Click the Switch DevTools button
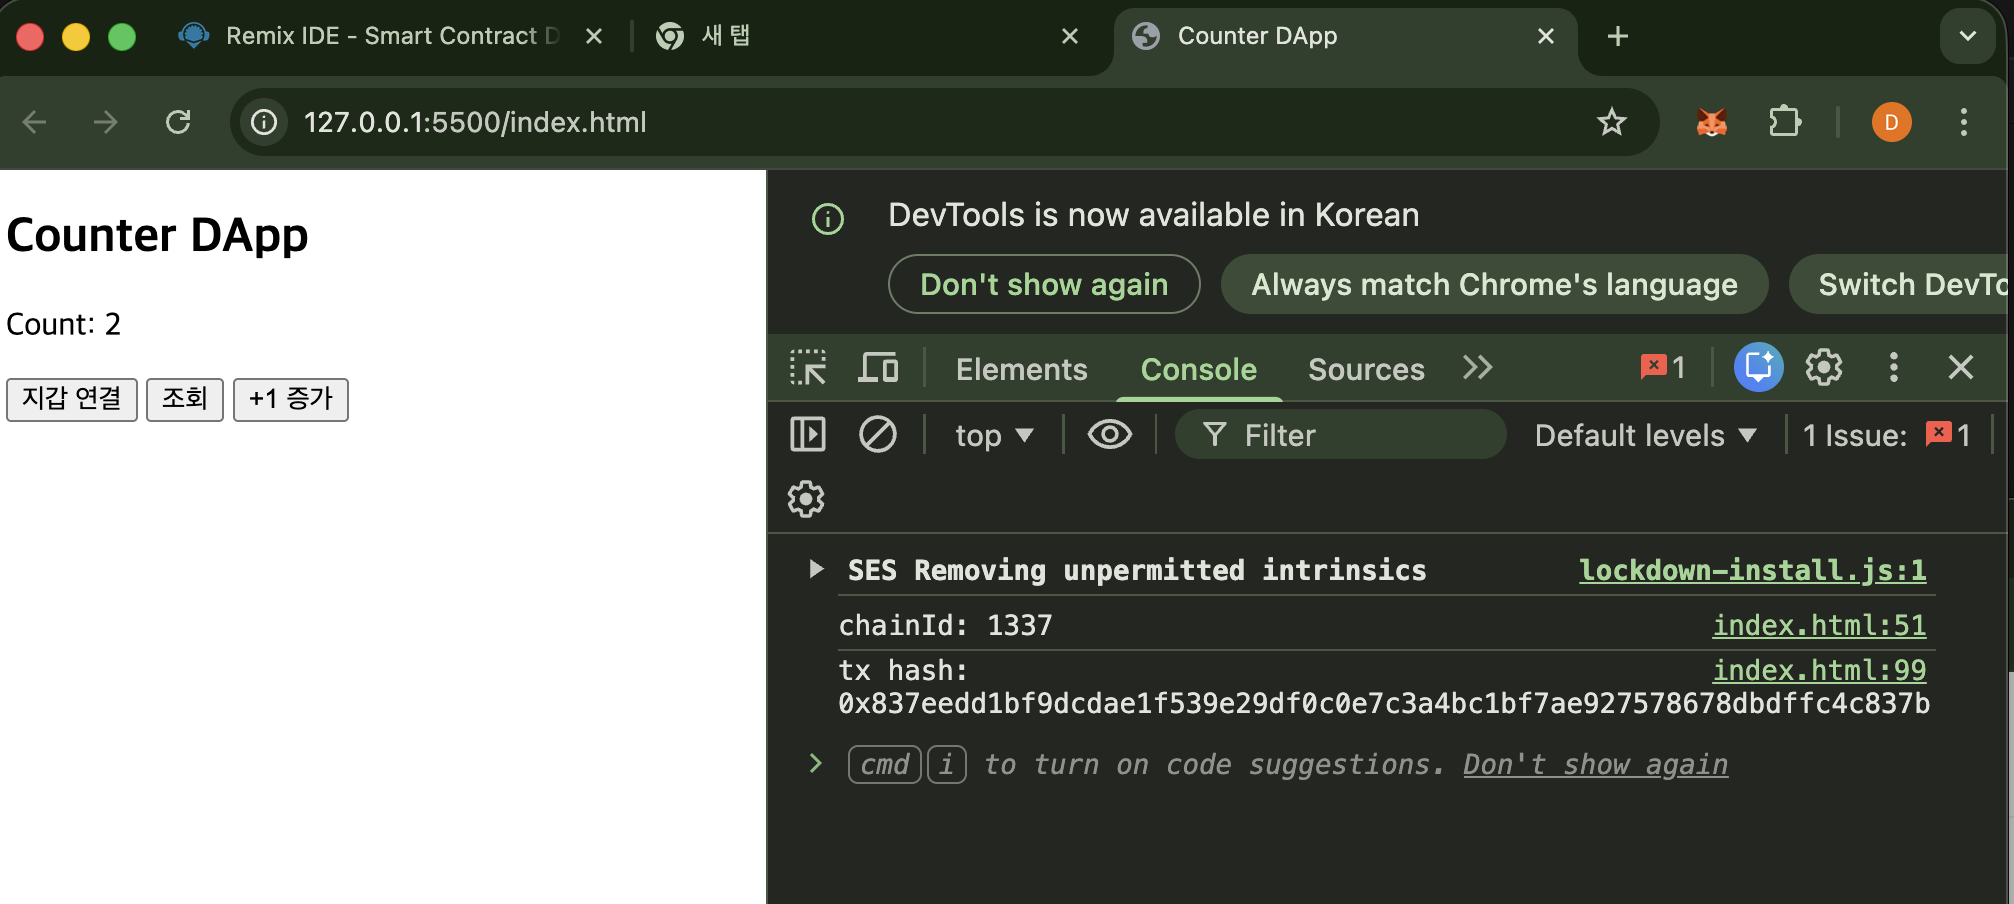2014x904 pixels. [1900, 284]
